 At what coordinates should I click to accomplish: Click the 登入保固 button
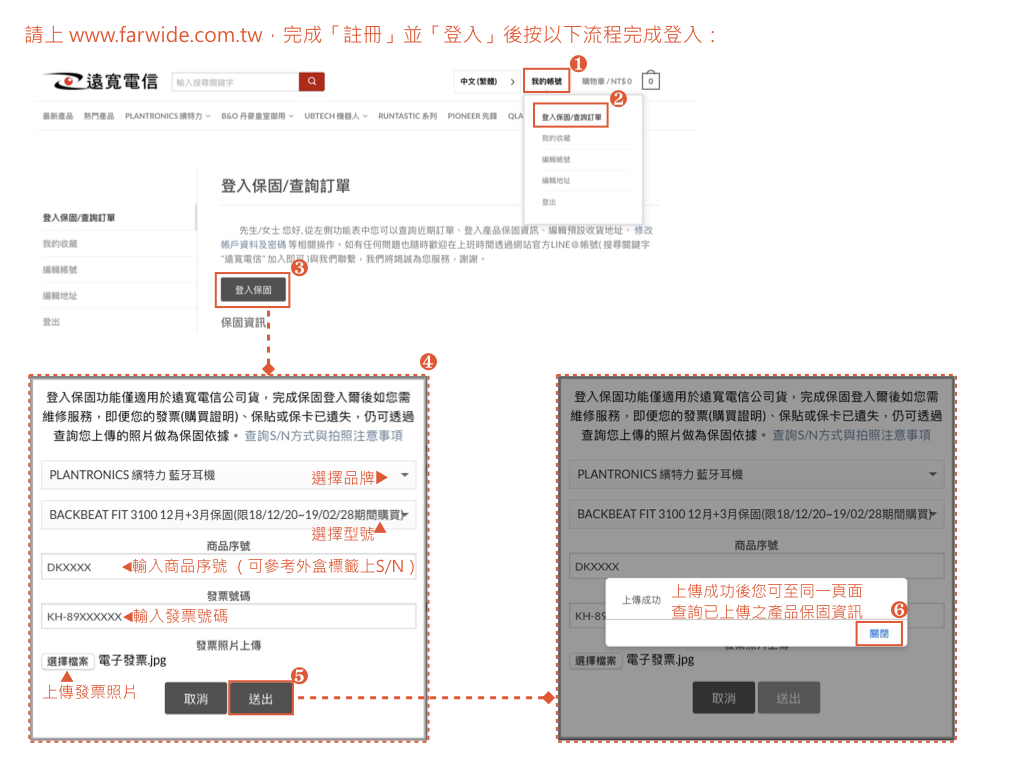click(253, 290)
